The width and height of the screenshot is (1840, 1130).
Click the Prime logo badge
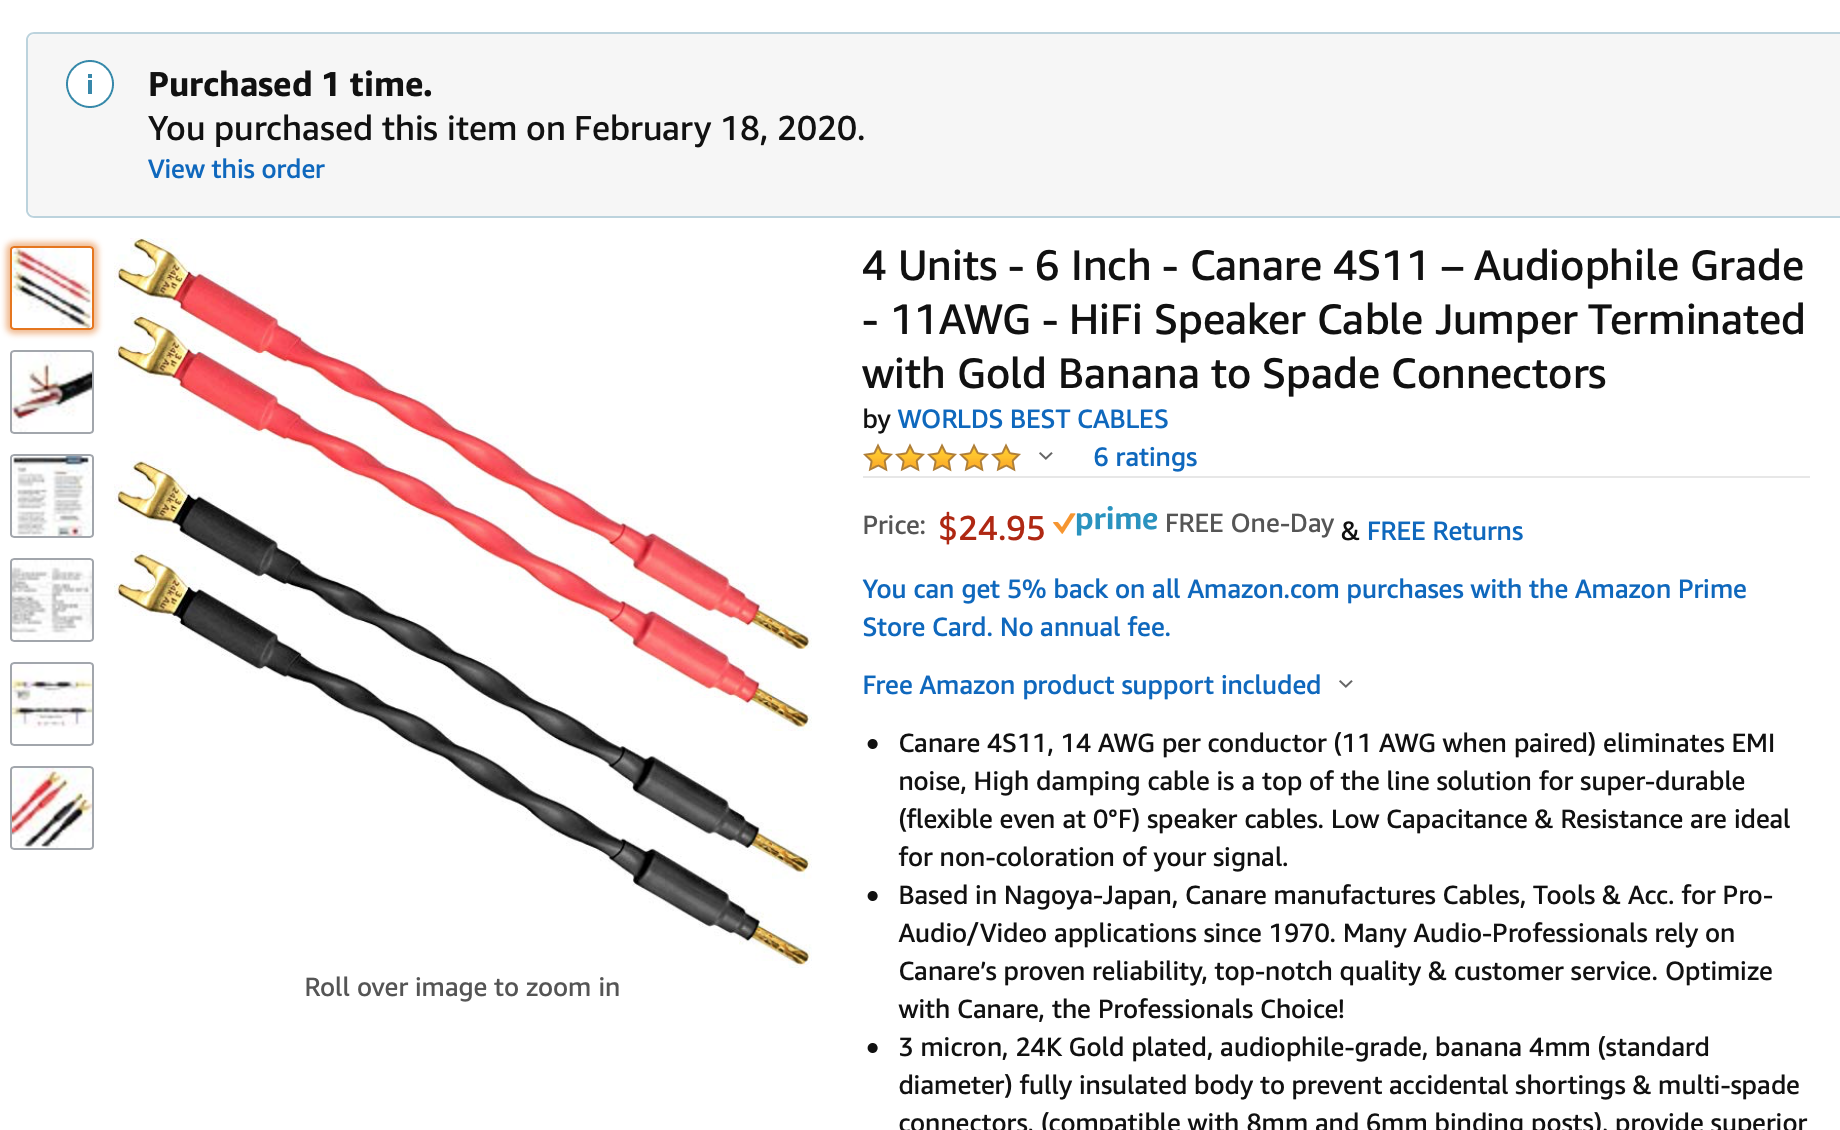[x=1106, y=522]
